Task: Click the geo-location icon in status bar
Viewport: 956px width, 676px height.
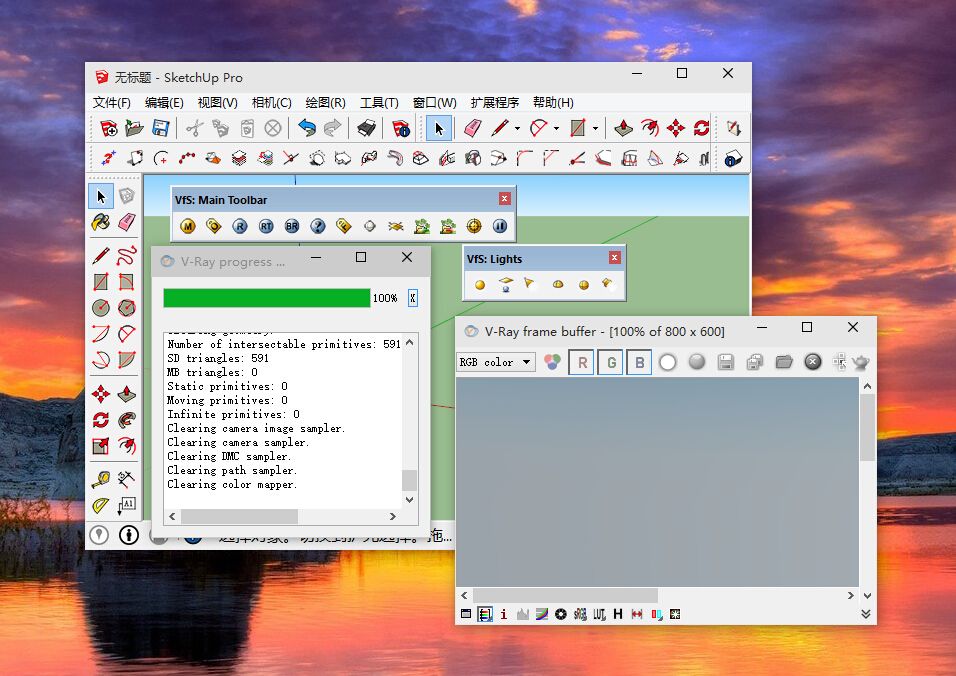Action: click(x=99, y=535)
